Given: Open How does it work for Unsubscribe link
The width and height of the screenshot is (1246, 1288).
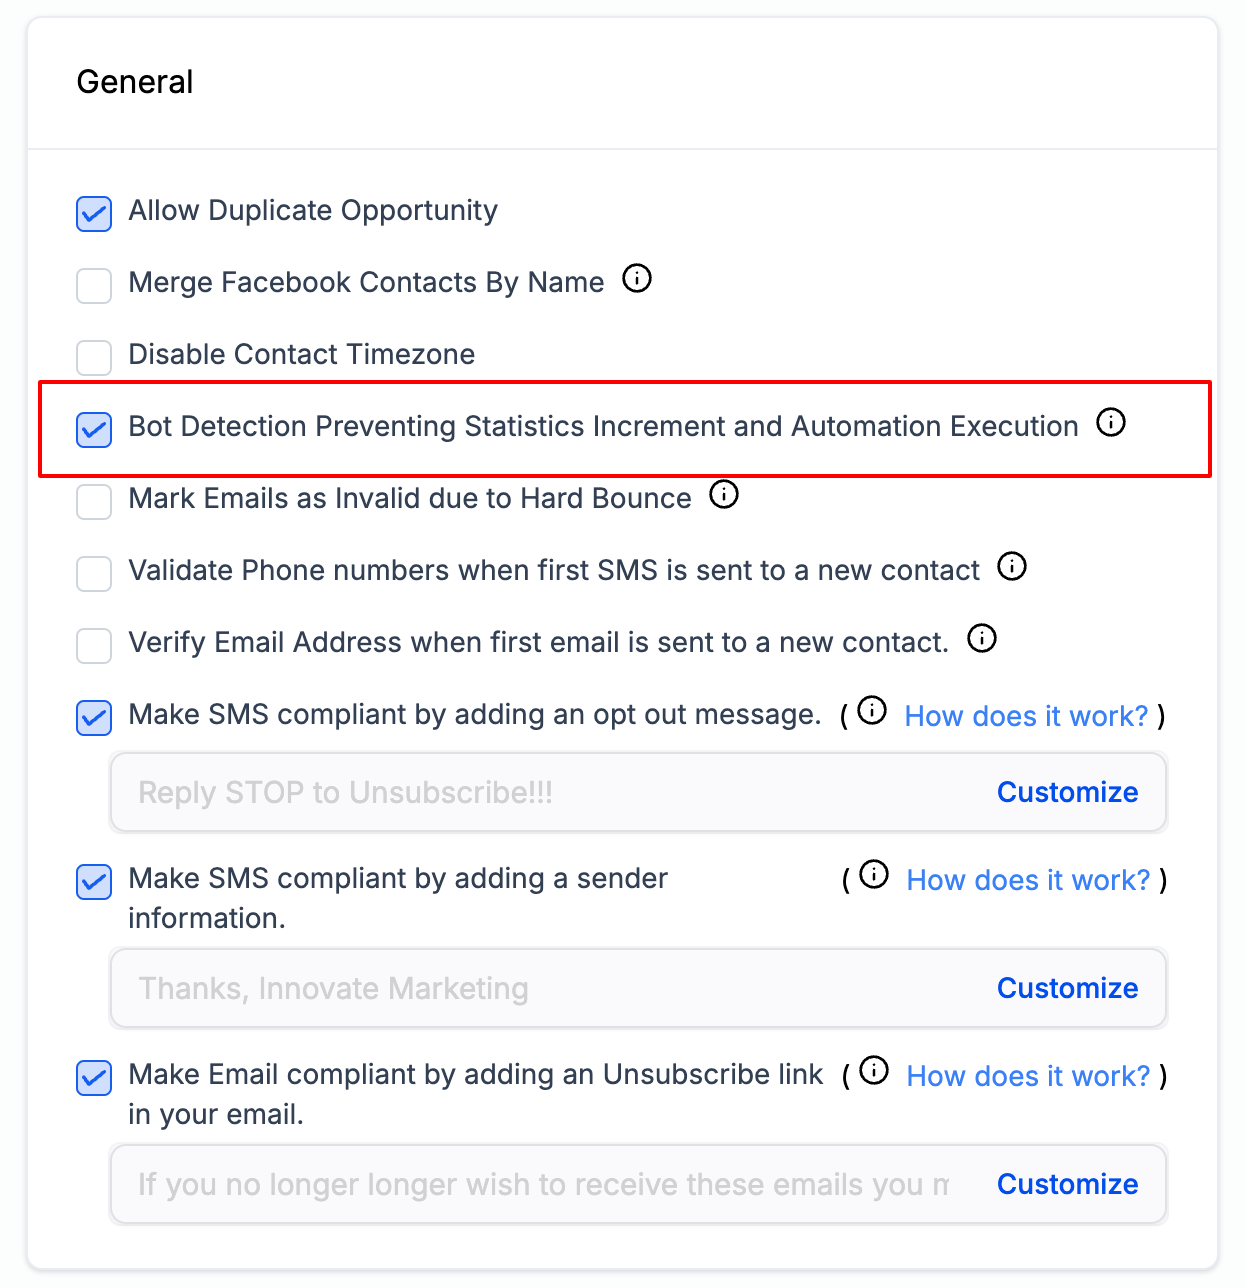Looking at the screenshot, I should click(x=1028, y=1076).
